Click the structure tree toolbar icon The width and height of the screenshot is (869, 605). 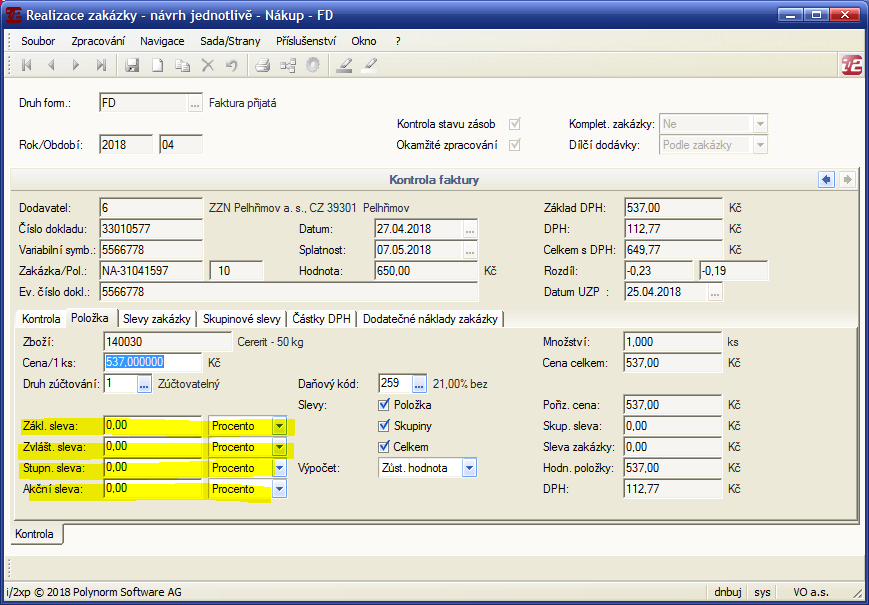click(x=288, y=65)
